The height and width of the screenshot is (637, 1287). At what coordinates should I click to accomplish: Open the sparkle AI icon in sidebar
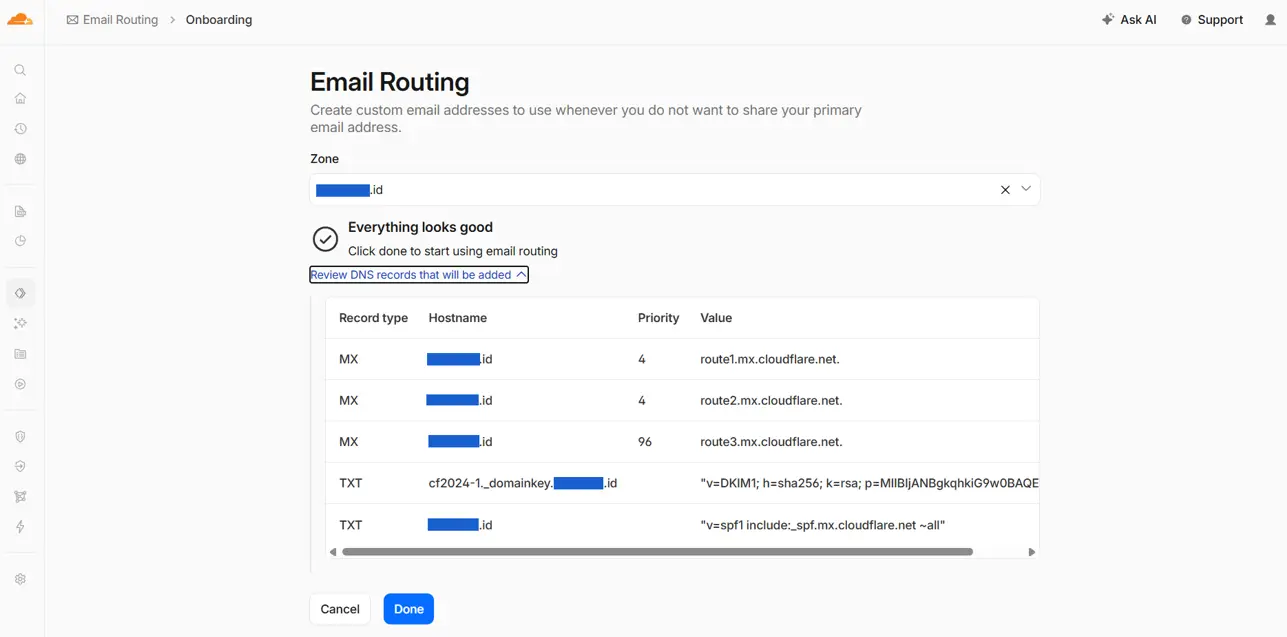click(20, 324)
